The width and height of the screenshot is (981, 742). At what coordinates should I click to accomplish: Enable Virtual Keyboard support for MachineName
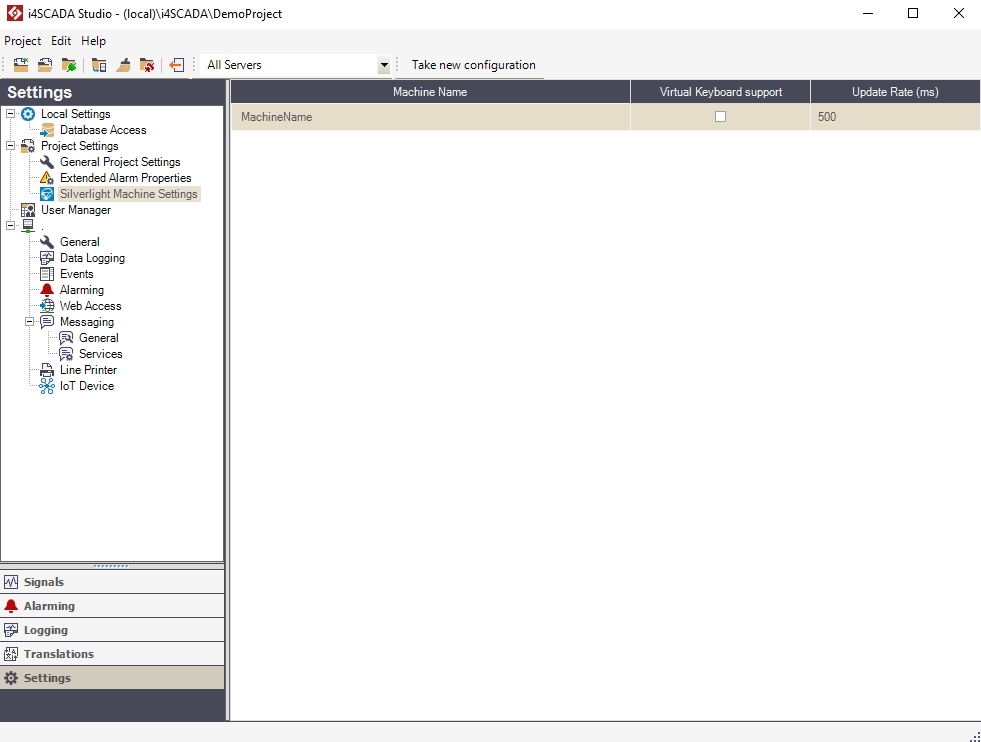[x=720, y=117]
